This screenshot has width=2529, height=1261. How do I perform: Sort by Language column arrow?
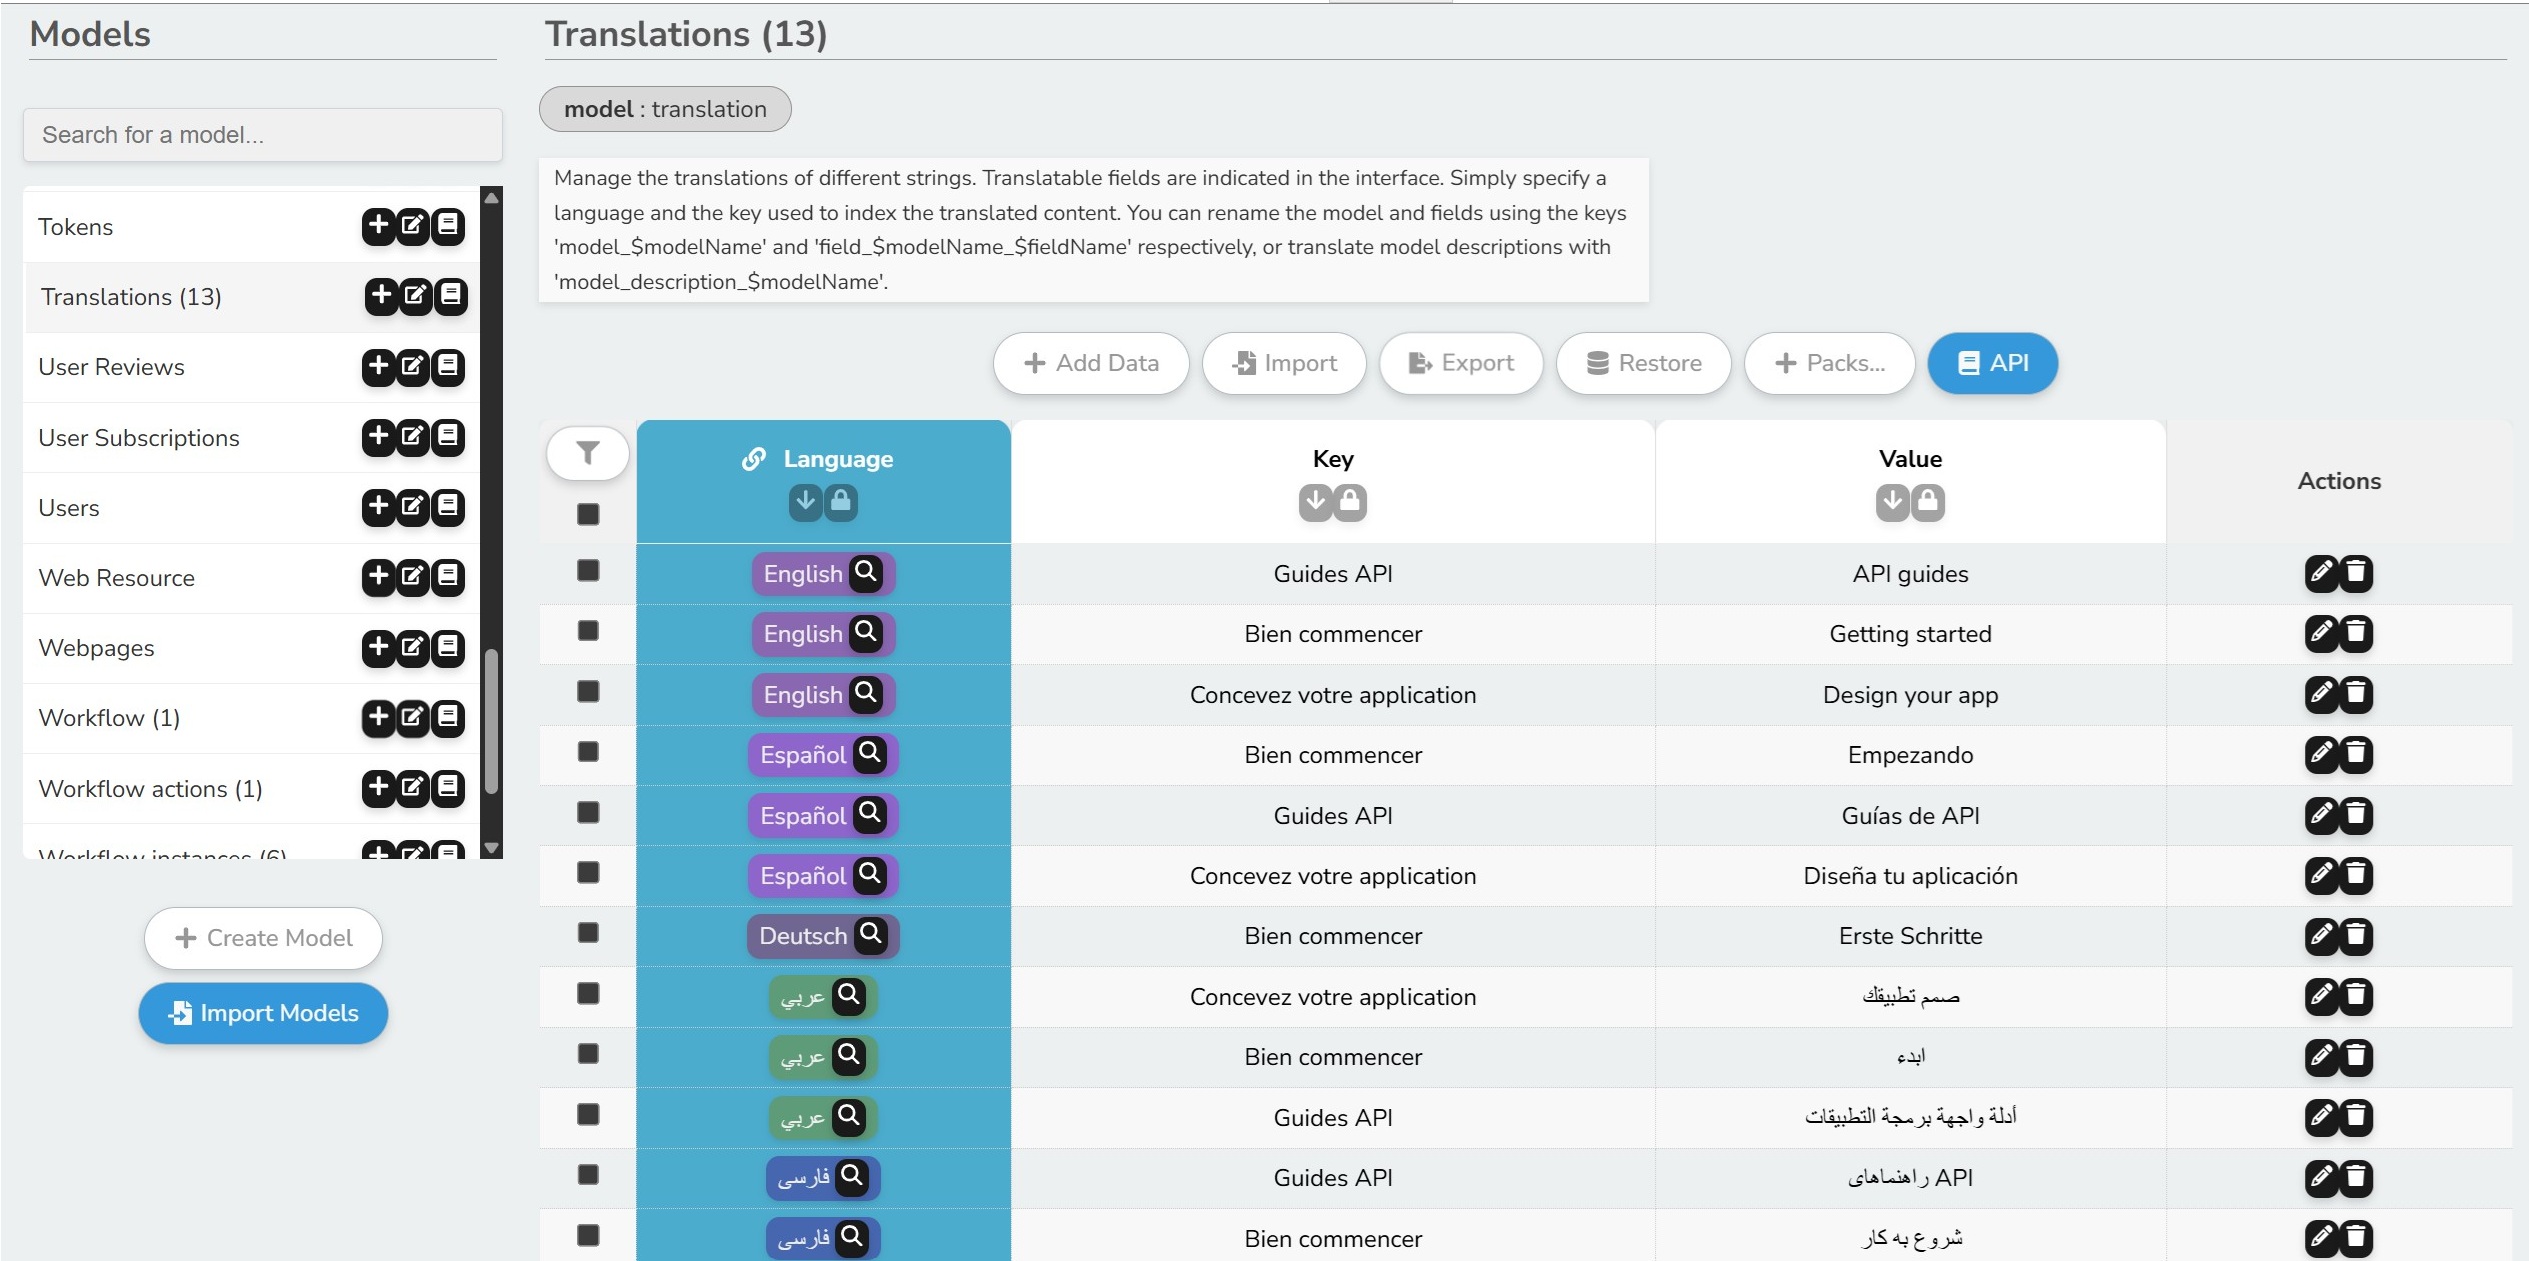[805, 501]
